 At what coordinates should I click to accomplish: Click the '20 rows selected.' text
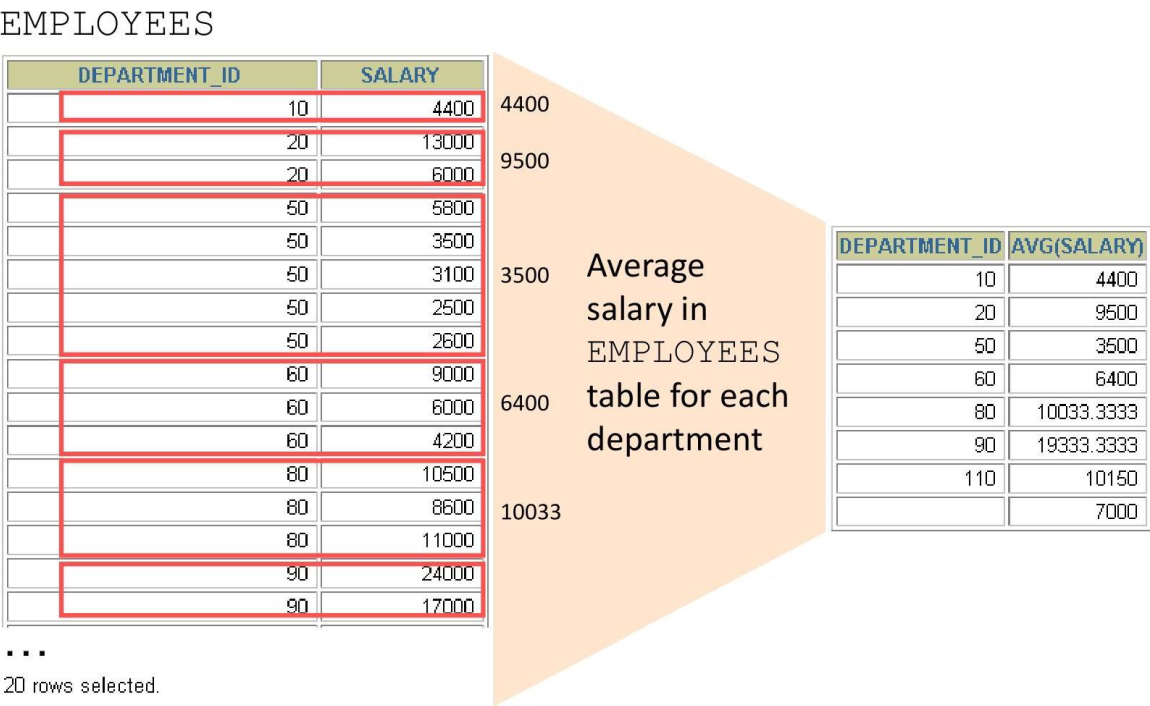coord(81,685)
